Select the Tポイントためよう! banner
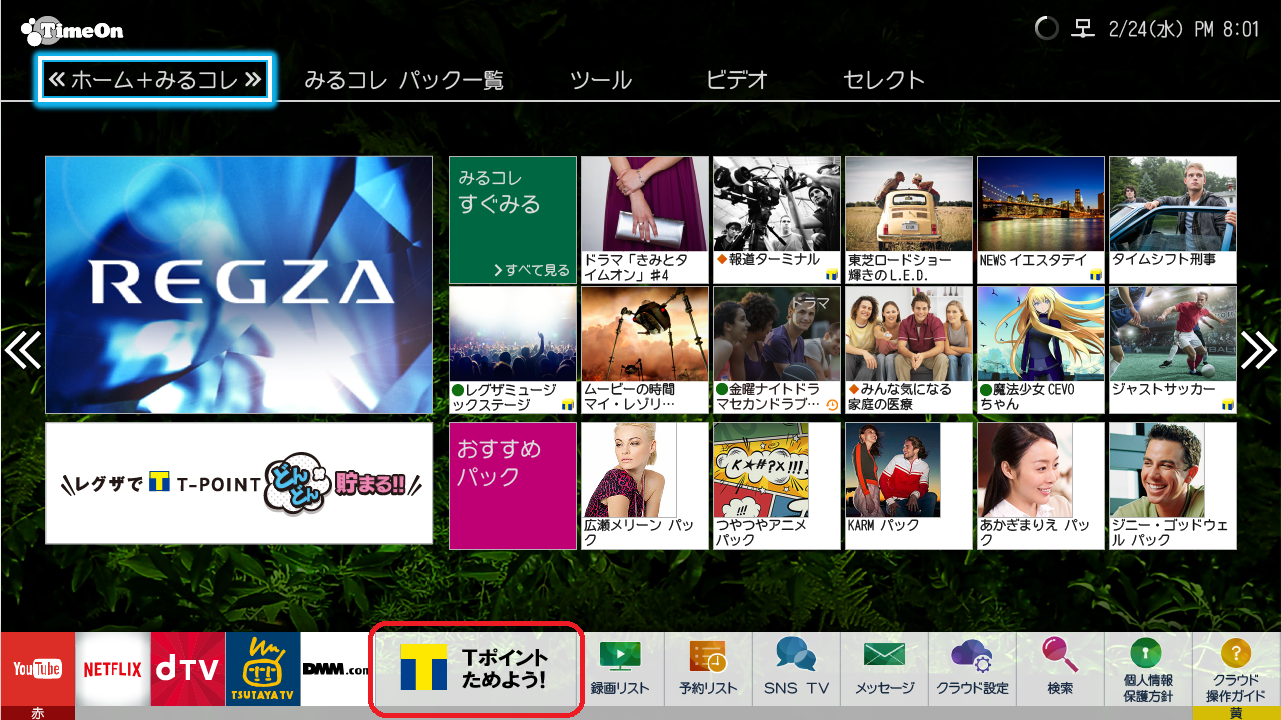1281x720 pixels. [476, 668]
